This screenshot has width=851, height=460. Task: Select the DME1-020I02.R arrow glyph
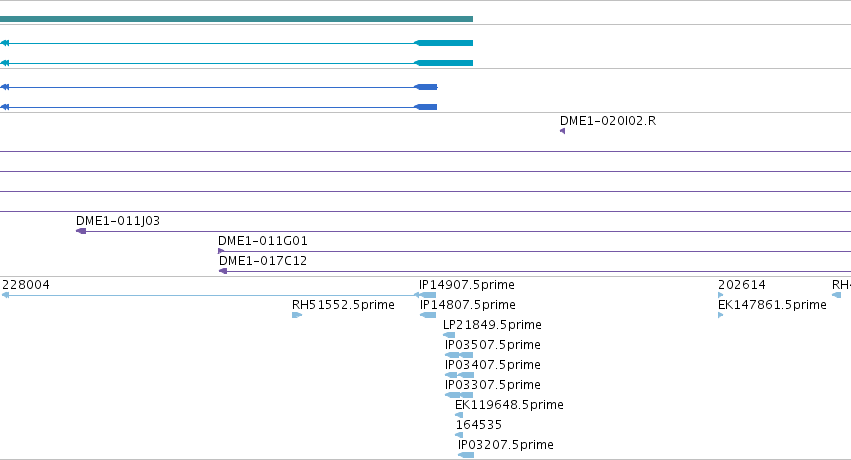pos(562,131)
